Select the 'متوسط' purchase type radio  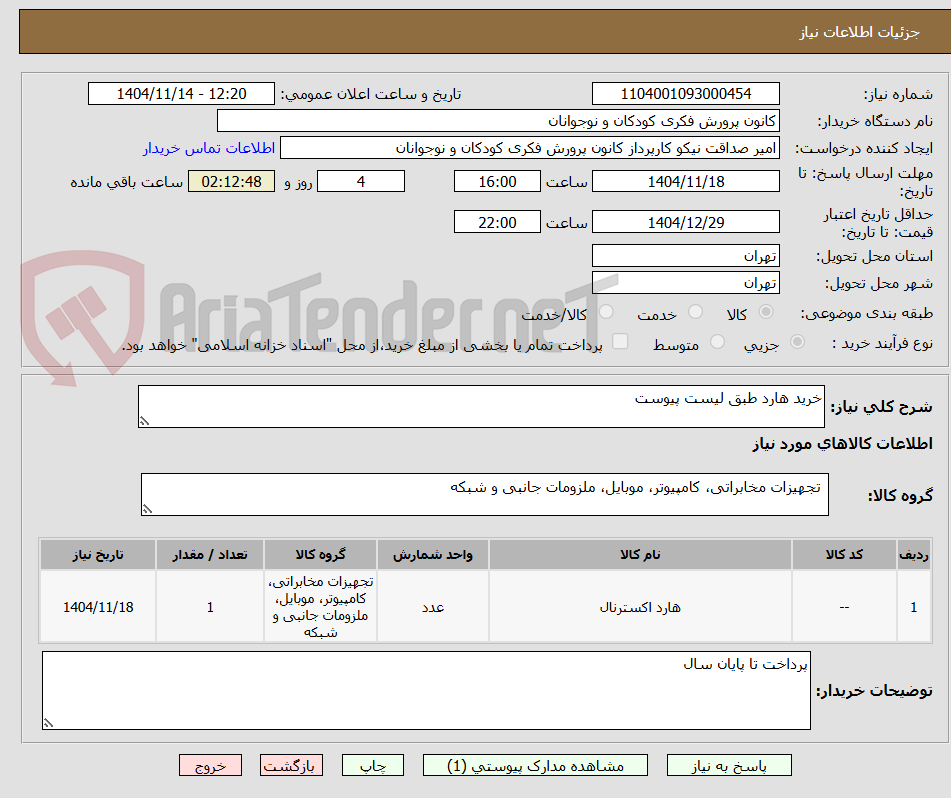click(x=717, y=342)
